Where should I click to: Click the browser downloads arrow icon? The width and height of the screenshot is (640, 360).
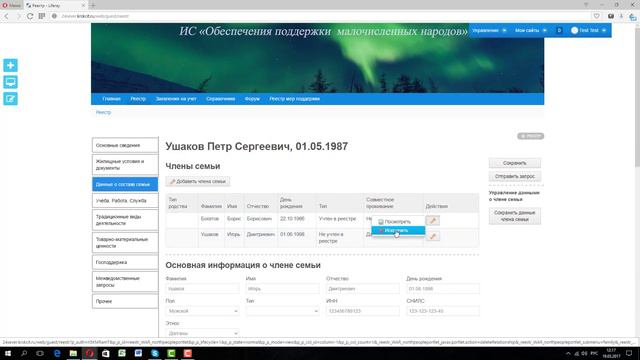pos(621,16)
